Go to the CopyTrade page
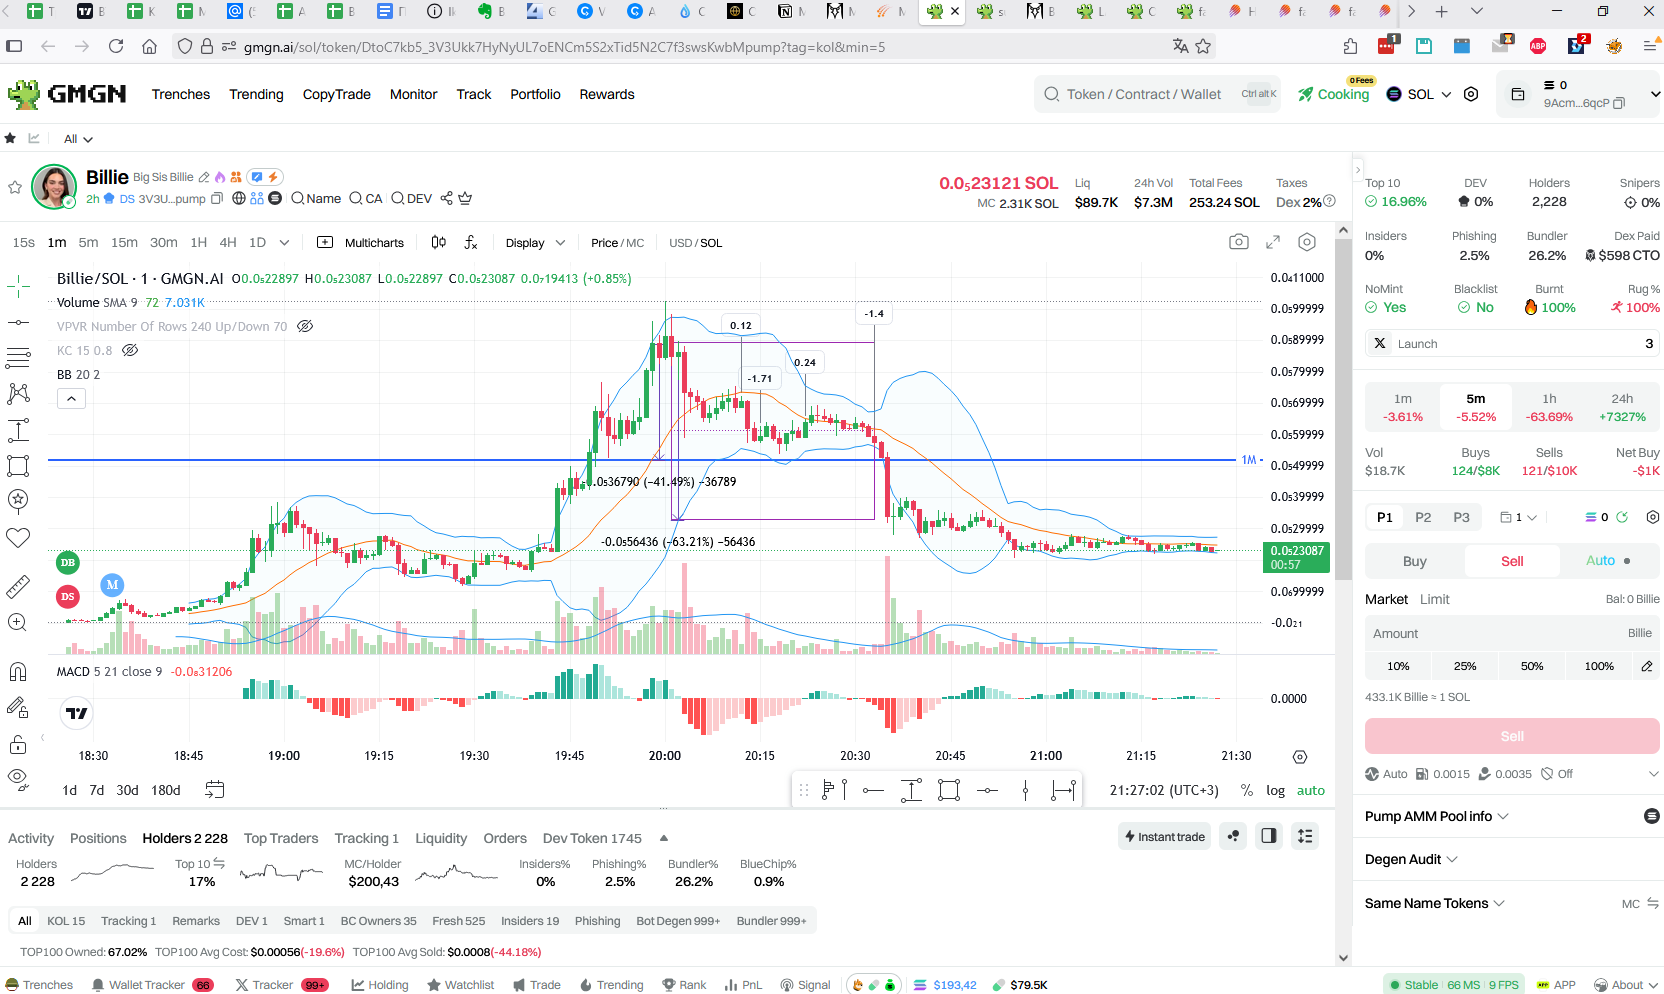Screen dimensions: 1664x994 click(337, 94)
